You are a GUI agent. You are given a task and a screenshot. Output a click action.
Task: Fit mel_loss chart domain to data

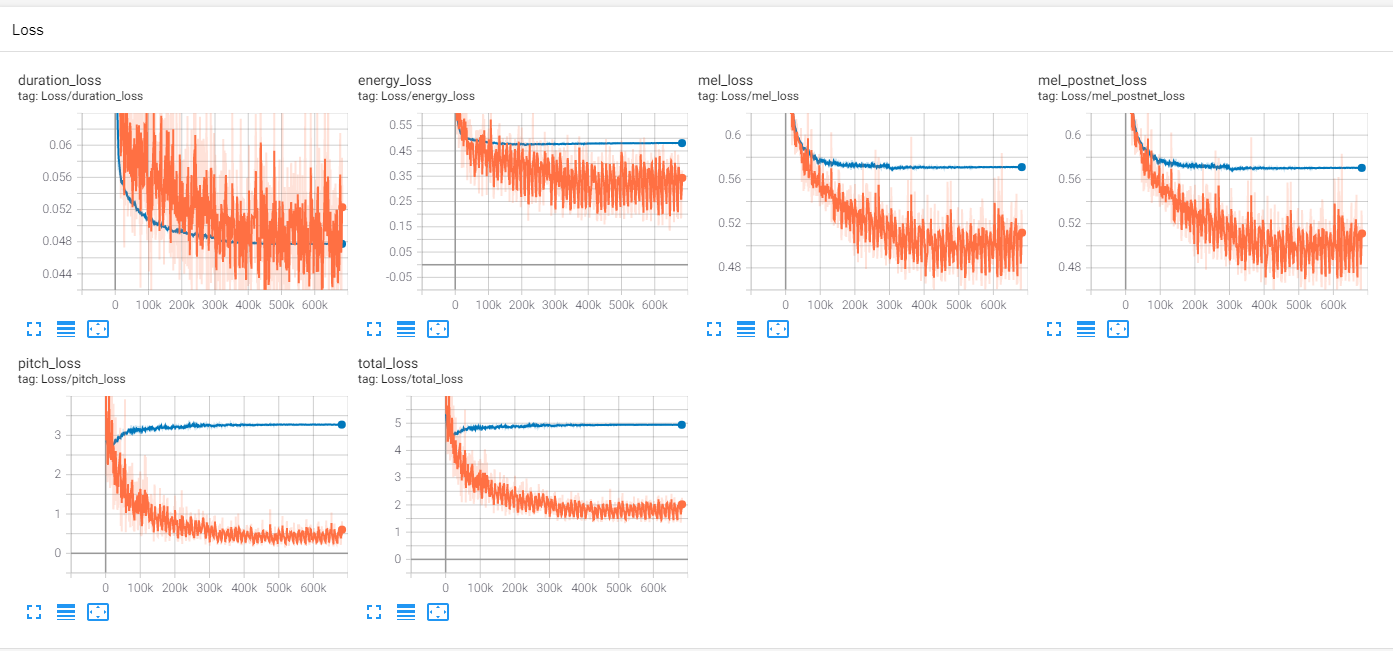(x=778, y=329)
